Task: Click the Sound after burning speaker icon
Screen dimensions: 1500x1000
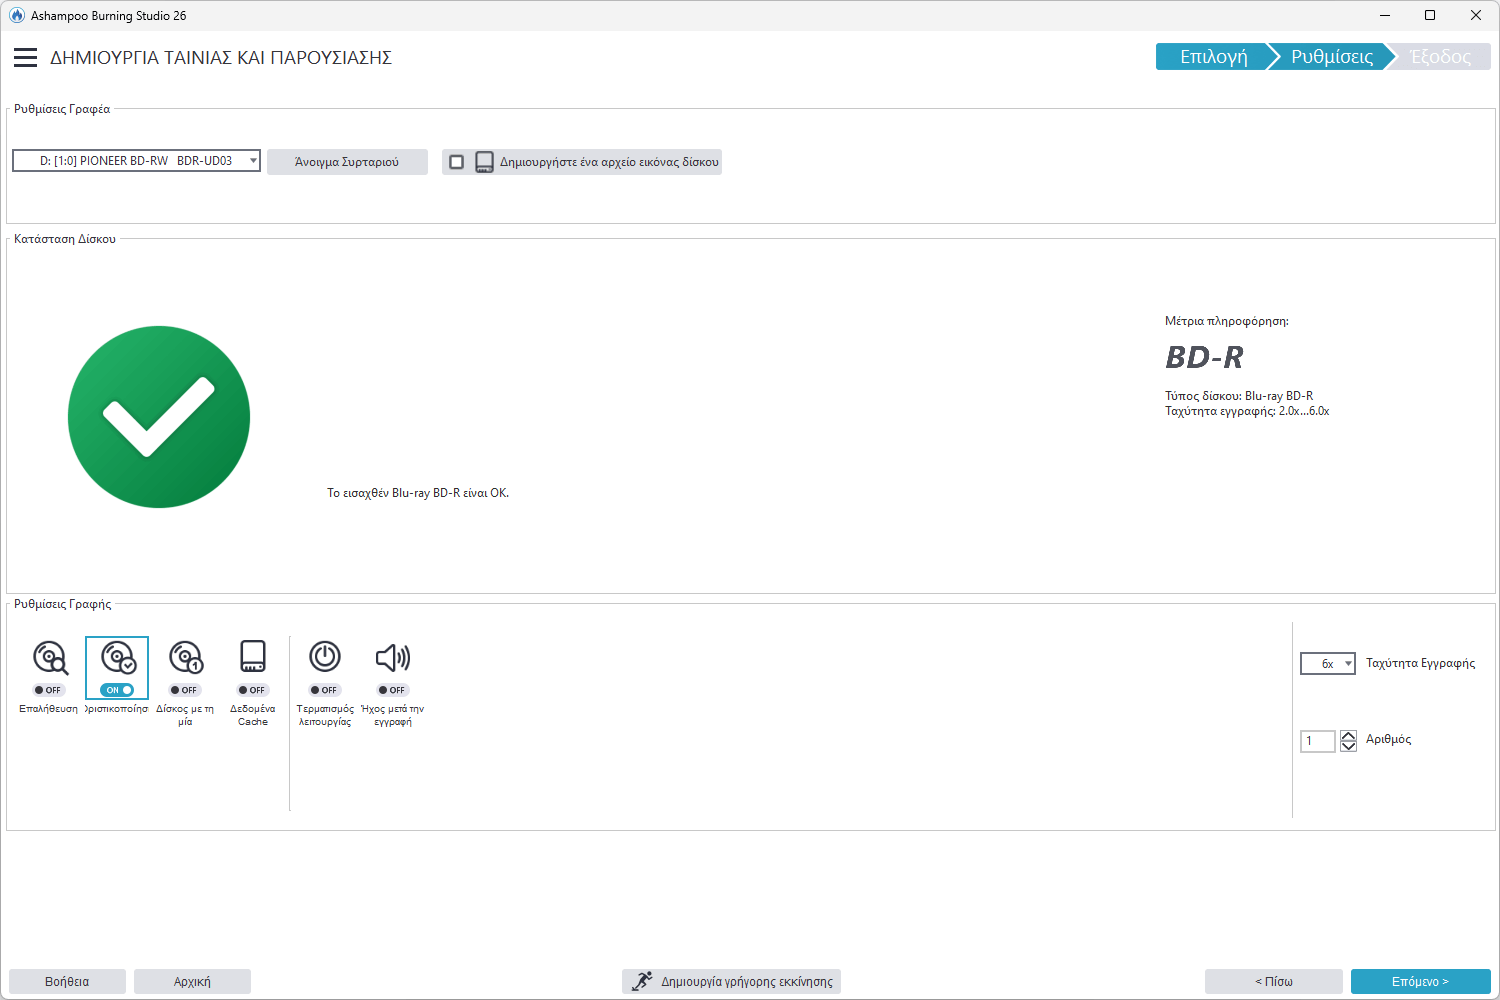Action: [x=393, y=657]
